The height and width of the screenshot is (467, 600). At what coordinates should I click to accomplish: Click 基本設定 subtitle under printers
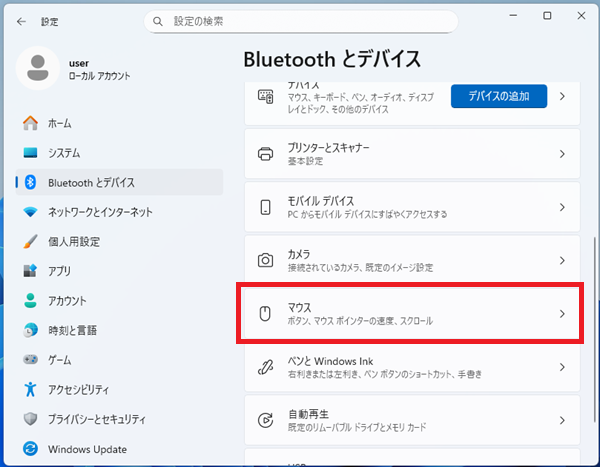pos(305,161)
